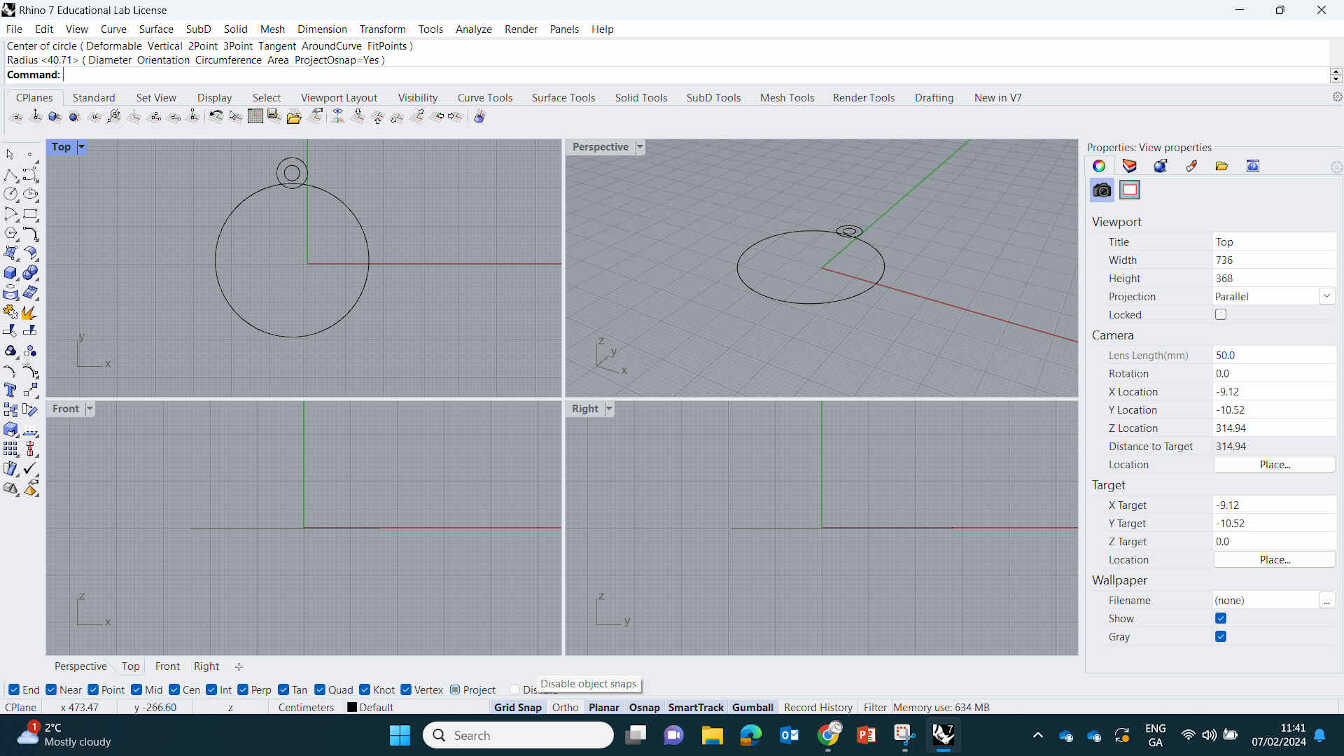Screen dimensions: 1344x756
Task: Open the Front viewport dropdown arrow
Action: tap(89, 409)
